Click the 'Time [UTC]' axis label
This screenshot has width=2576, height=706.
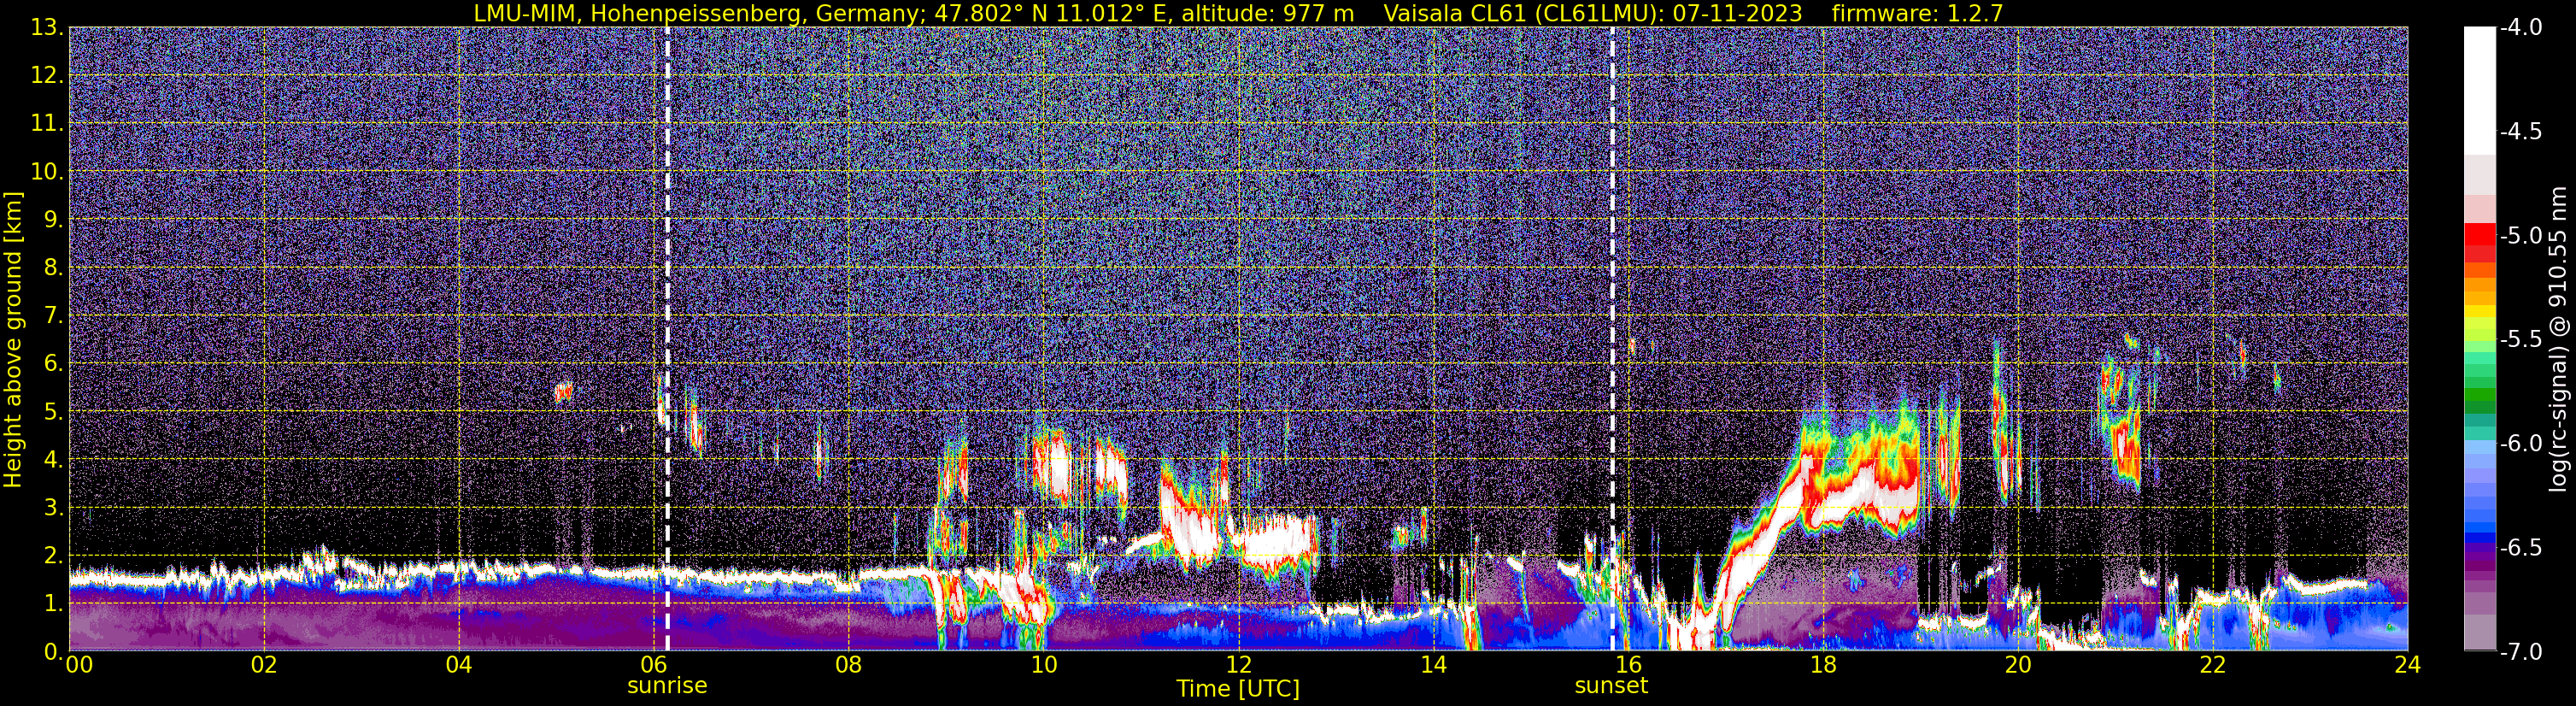coord(1238,689)
